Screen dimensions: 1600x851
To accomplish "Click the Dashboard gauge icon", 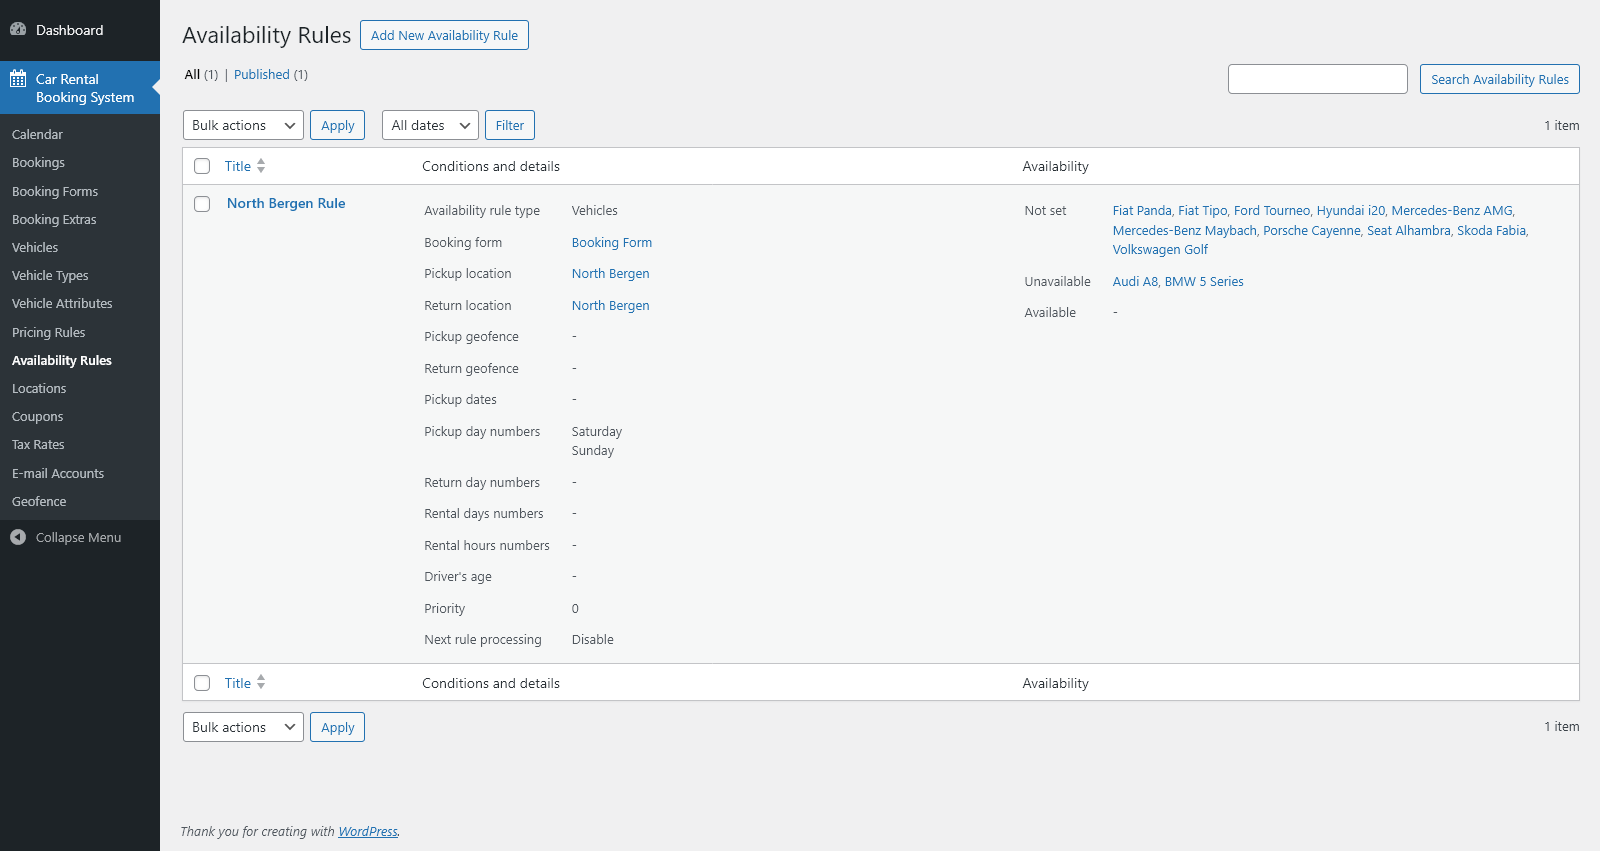I will pyautogui.click(x=18, y=30).
